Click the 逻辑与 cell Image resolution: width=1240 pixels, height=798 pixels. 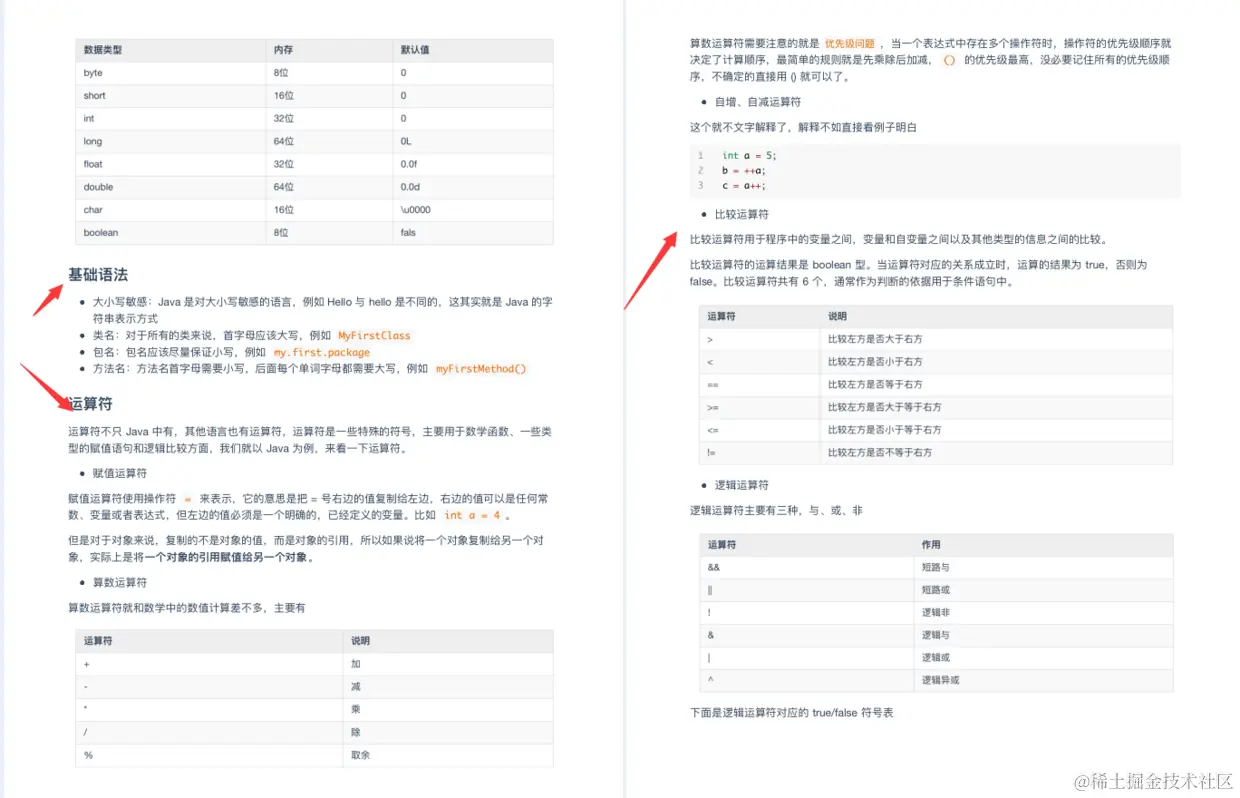[x=1043, y=635]
